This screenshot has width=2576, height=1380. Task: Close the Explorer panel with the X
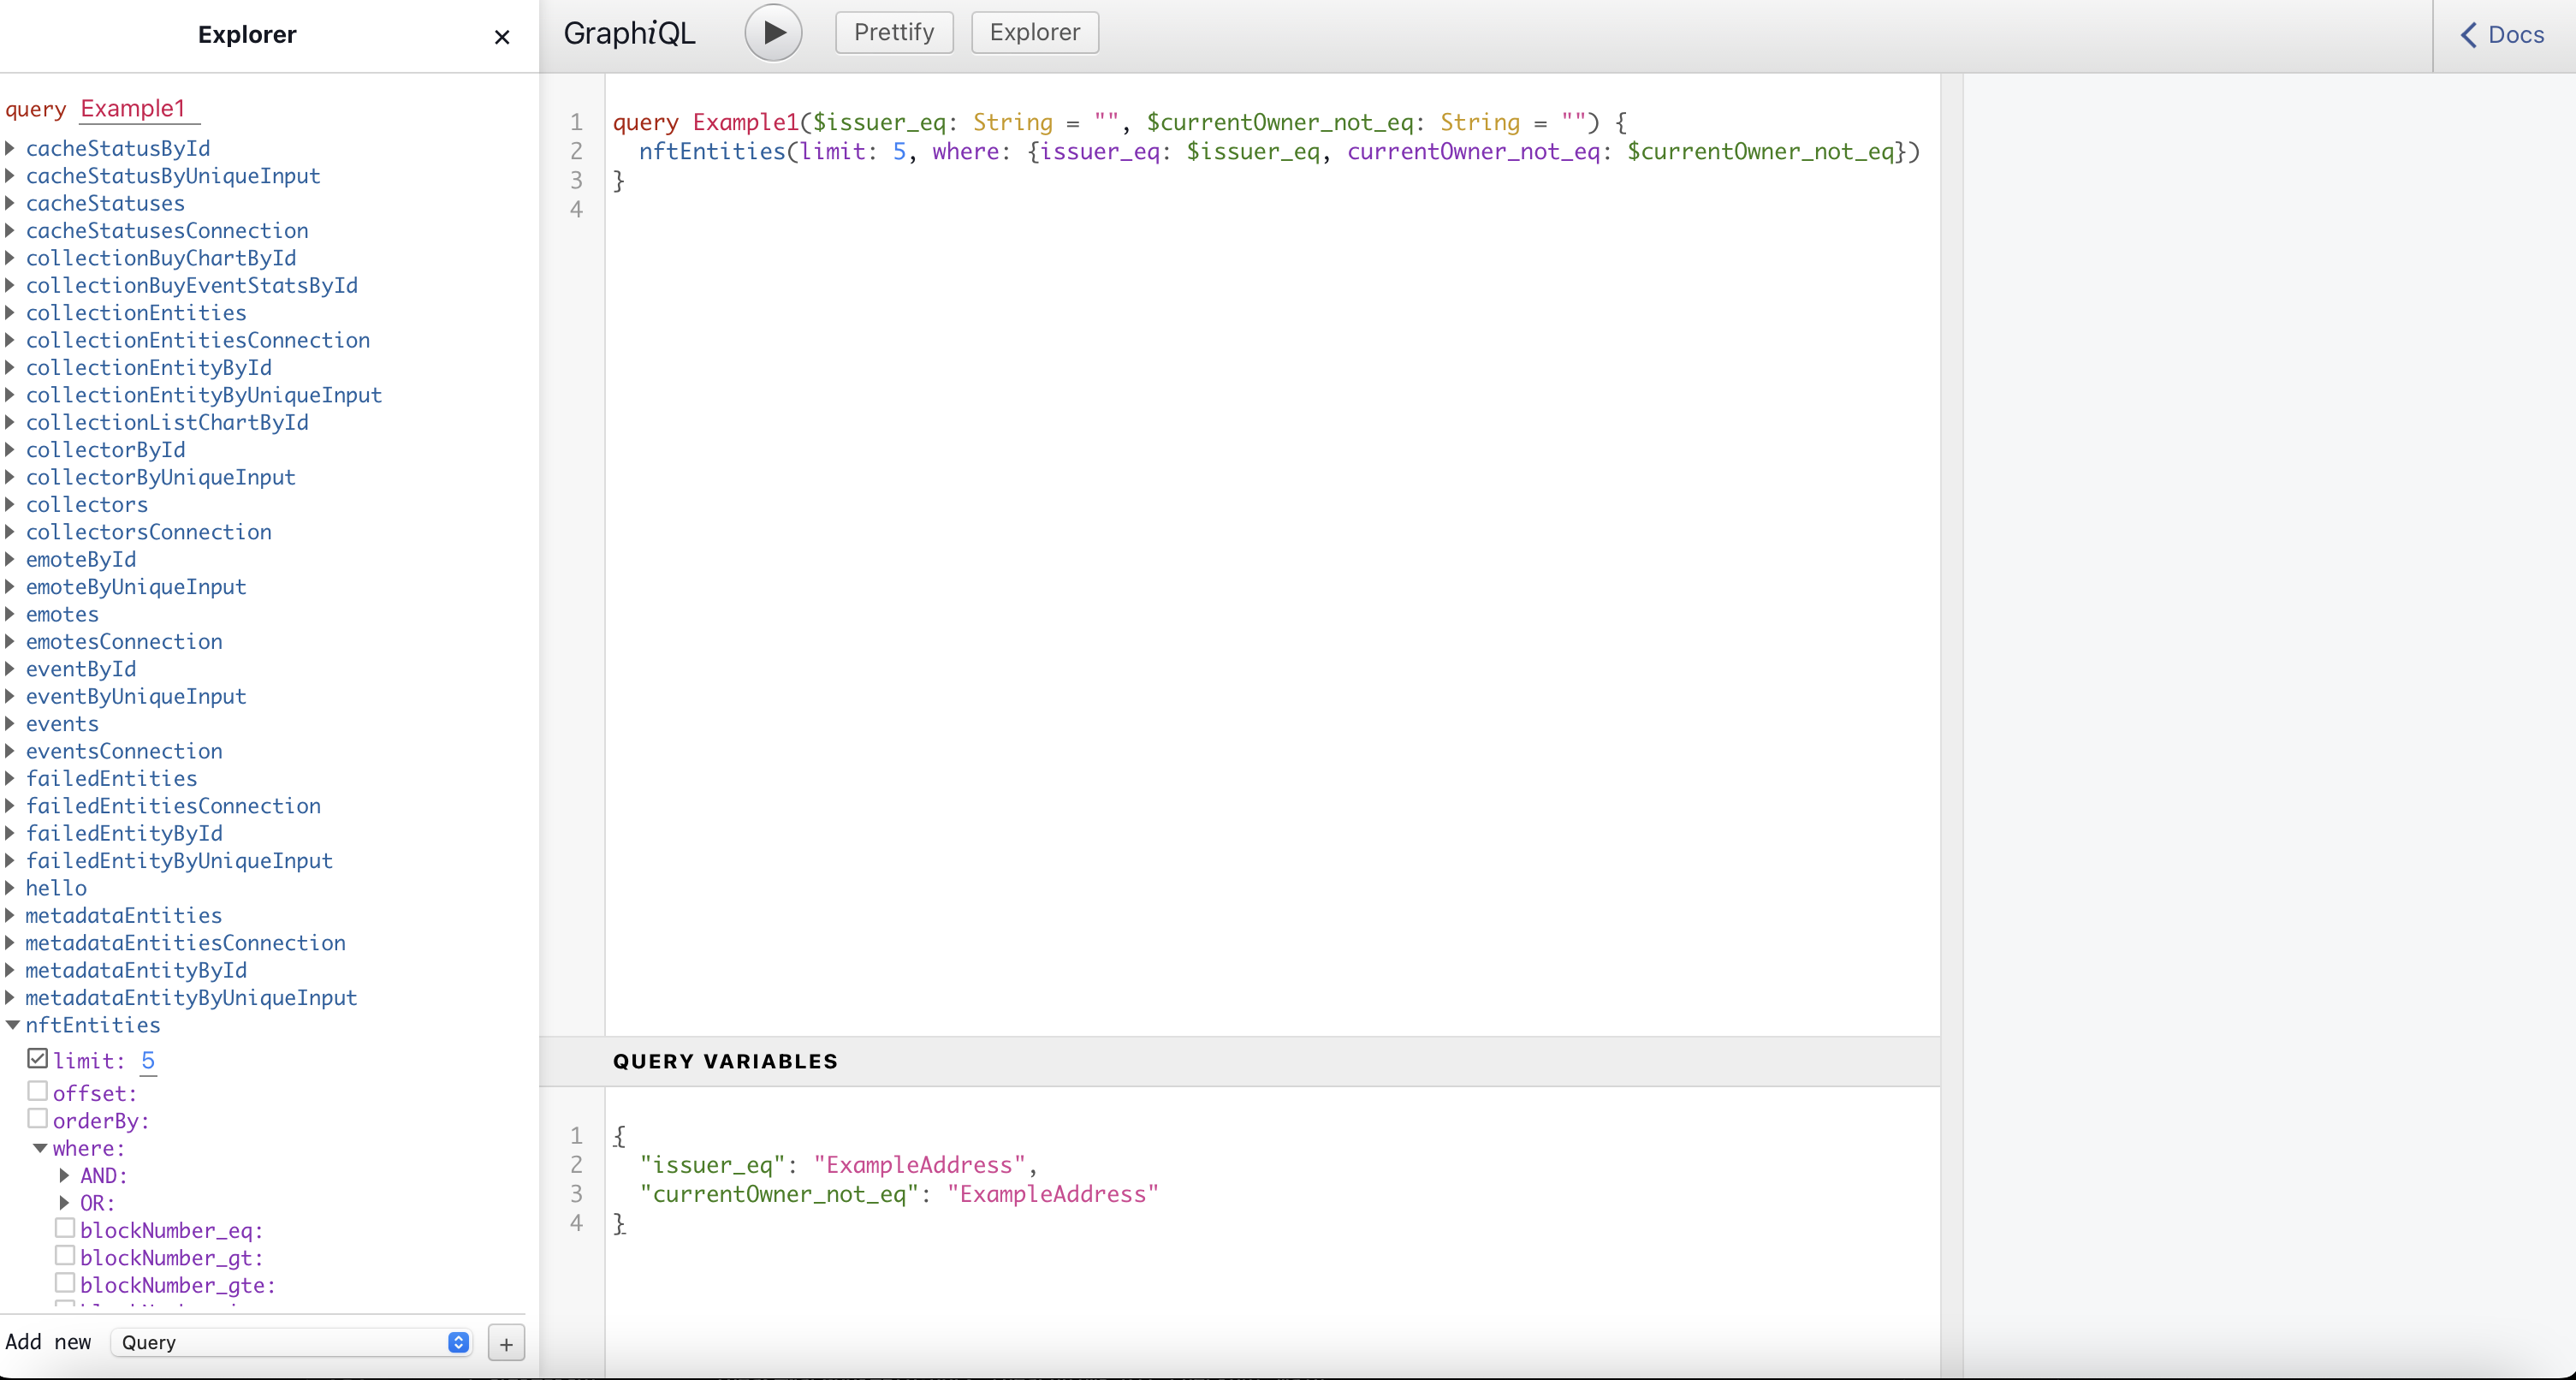tap(502, 37)
